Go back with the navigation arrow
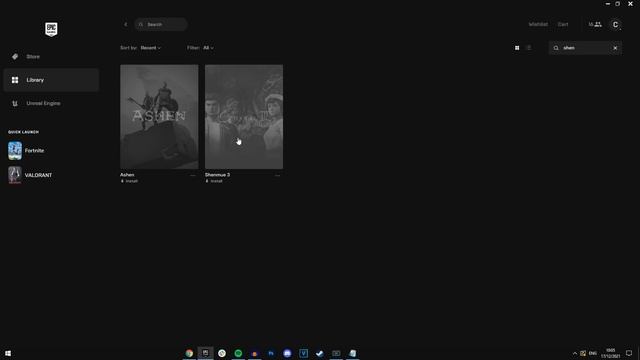 (x=126, y=24)
